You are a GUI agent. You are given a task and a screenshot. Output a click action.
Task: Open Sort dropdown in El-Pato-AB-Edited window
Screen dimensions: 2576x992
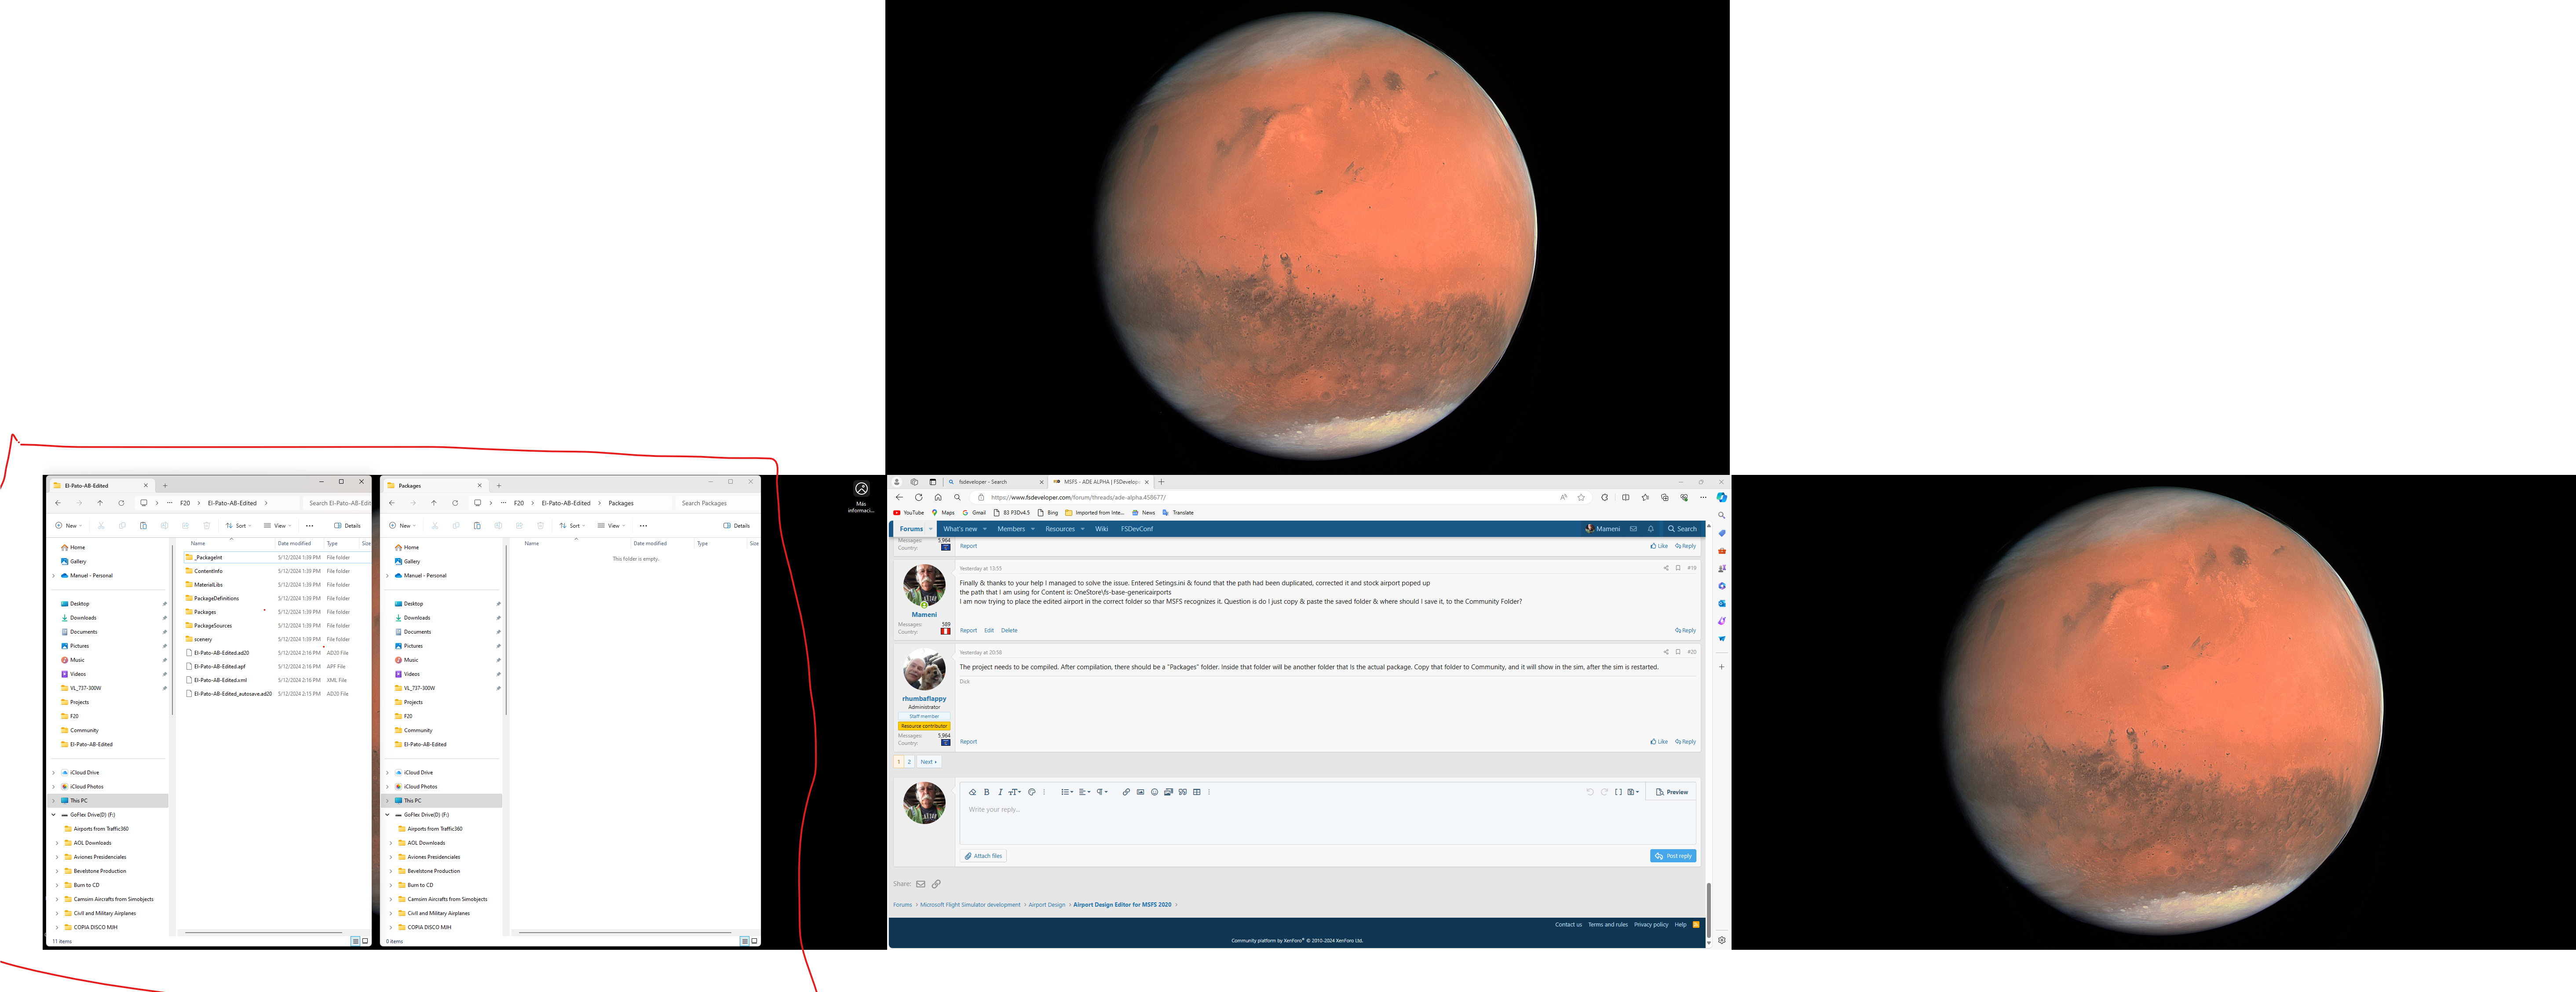click(237, 526)
